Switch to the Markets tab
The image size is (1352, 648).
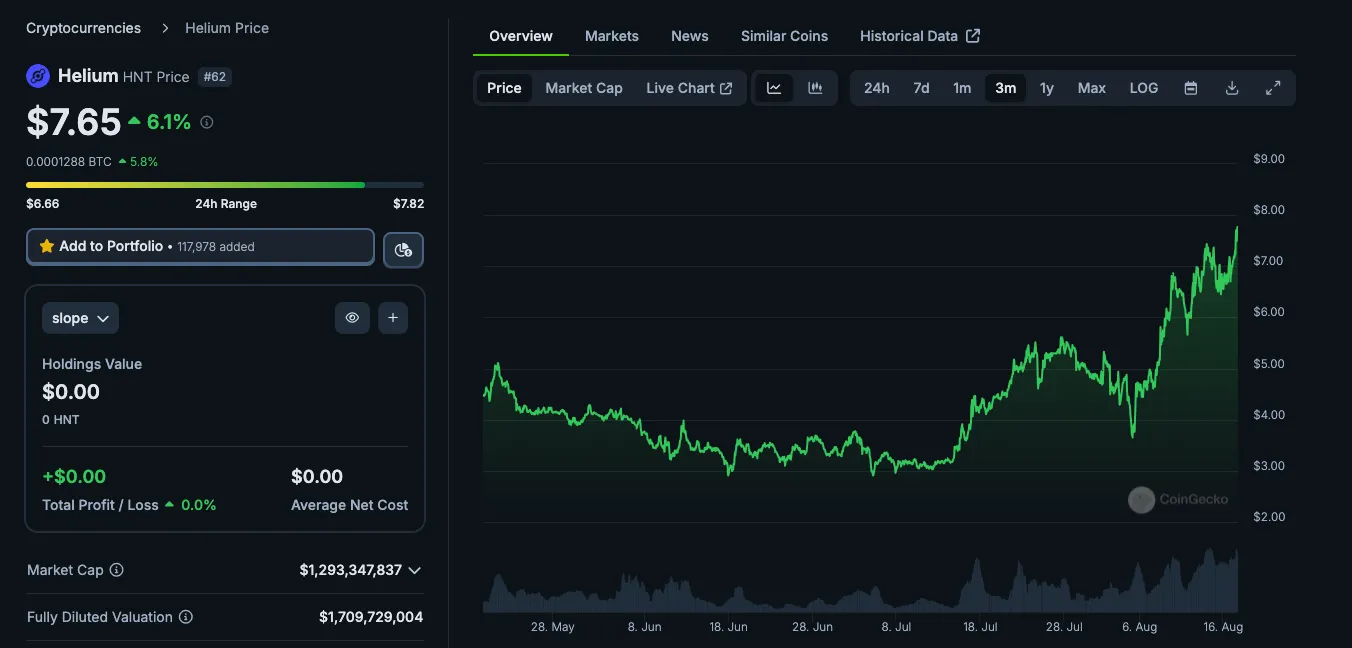[612, 36]
